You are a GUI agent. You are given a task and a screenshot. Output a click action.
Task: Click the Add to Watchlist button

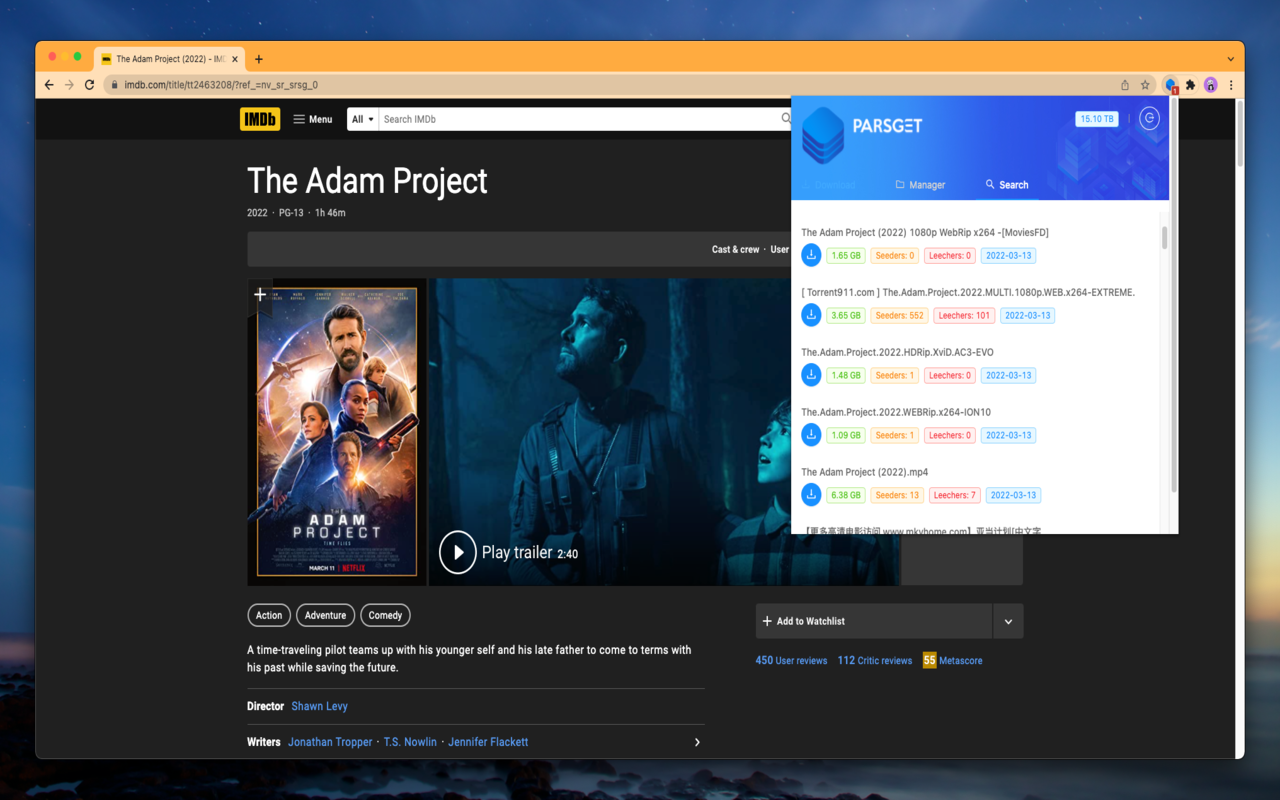pos(874,621)
